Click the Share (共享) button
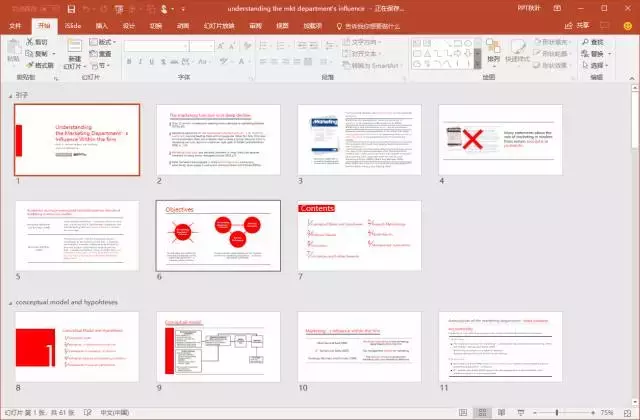This screenshot has height=420, width=640. (577, 25)
